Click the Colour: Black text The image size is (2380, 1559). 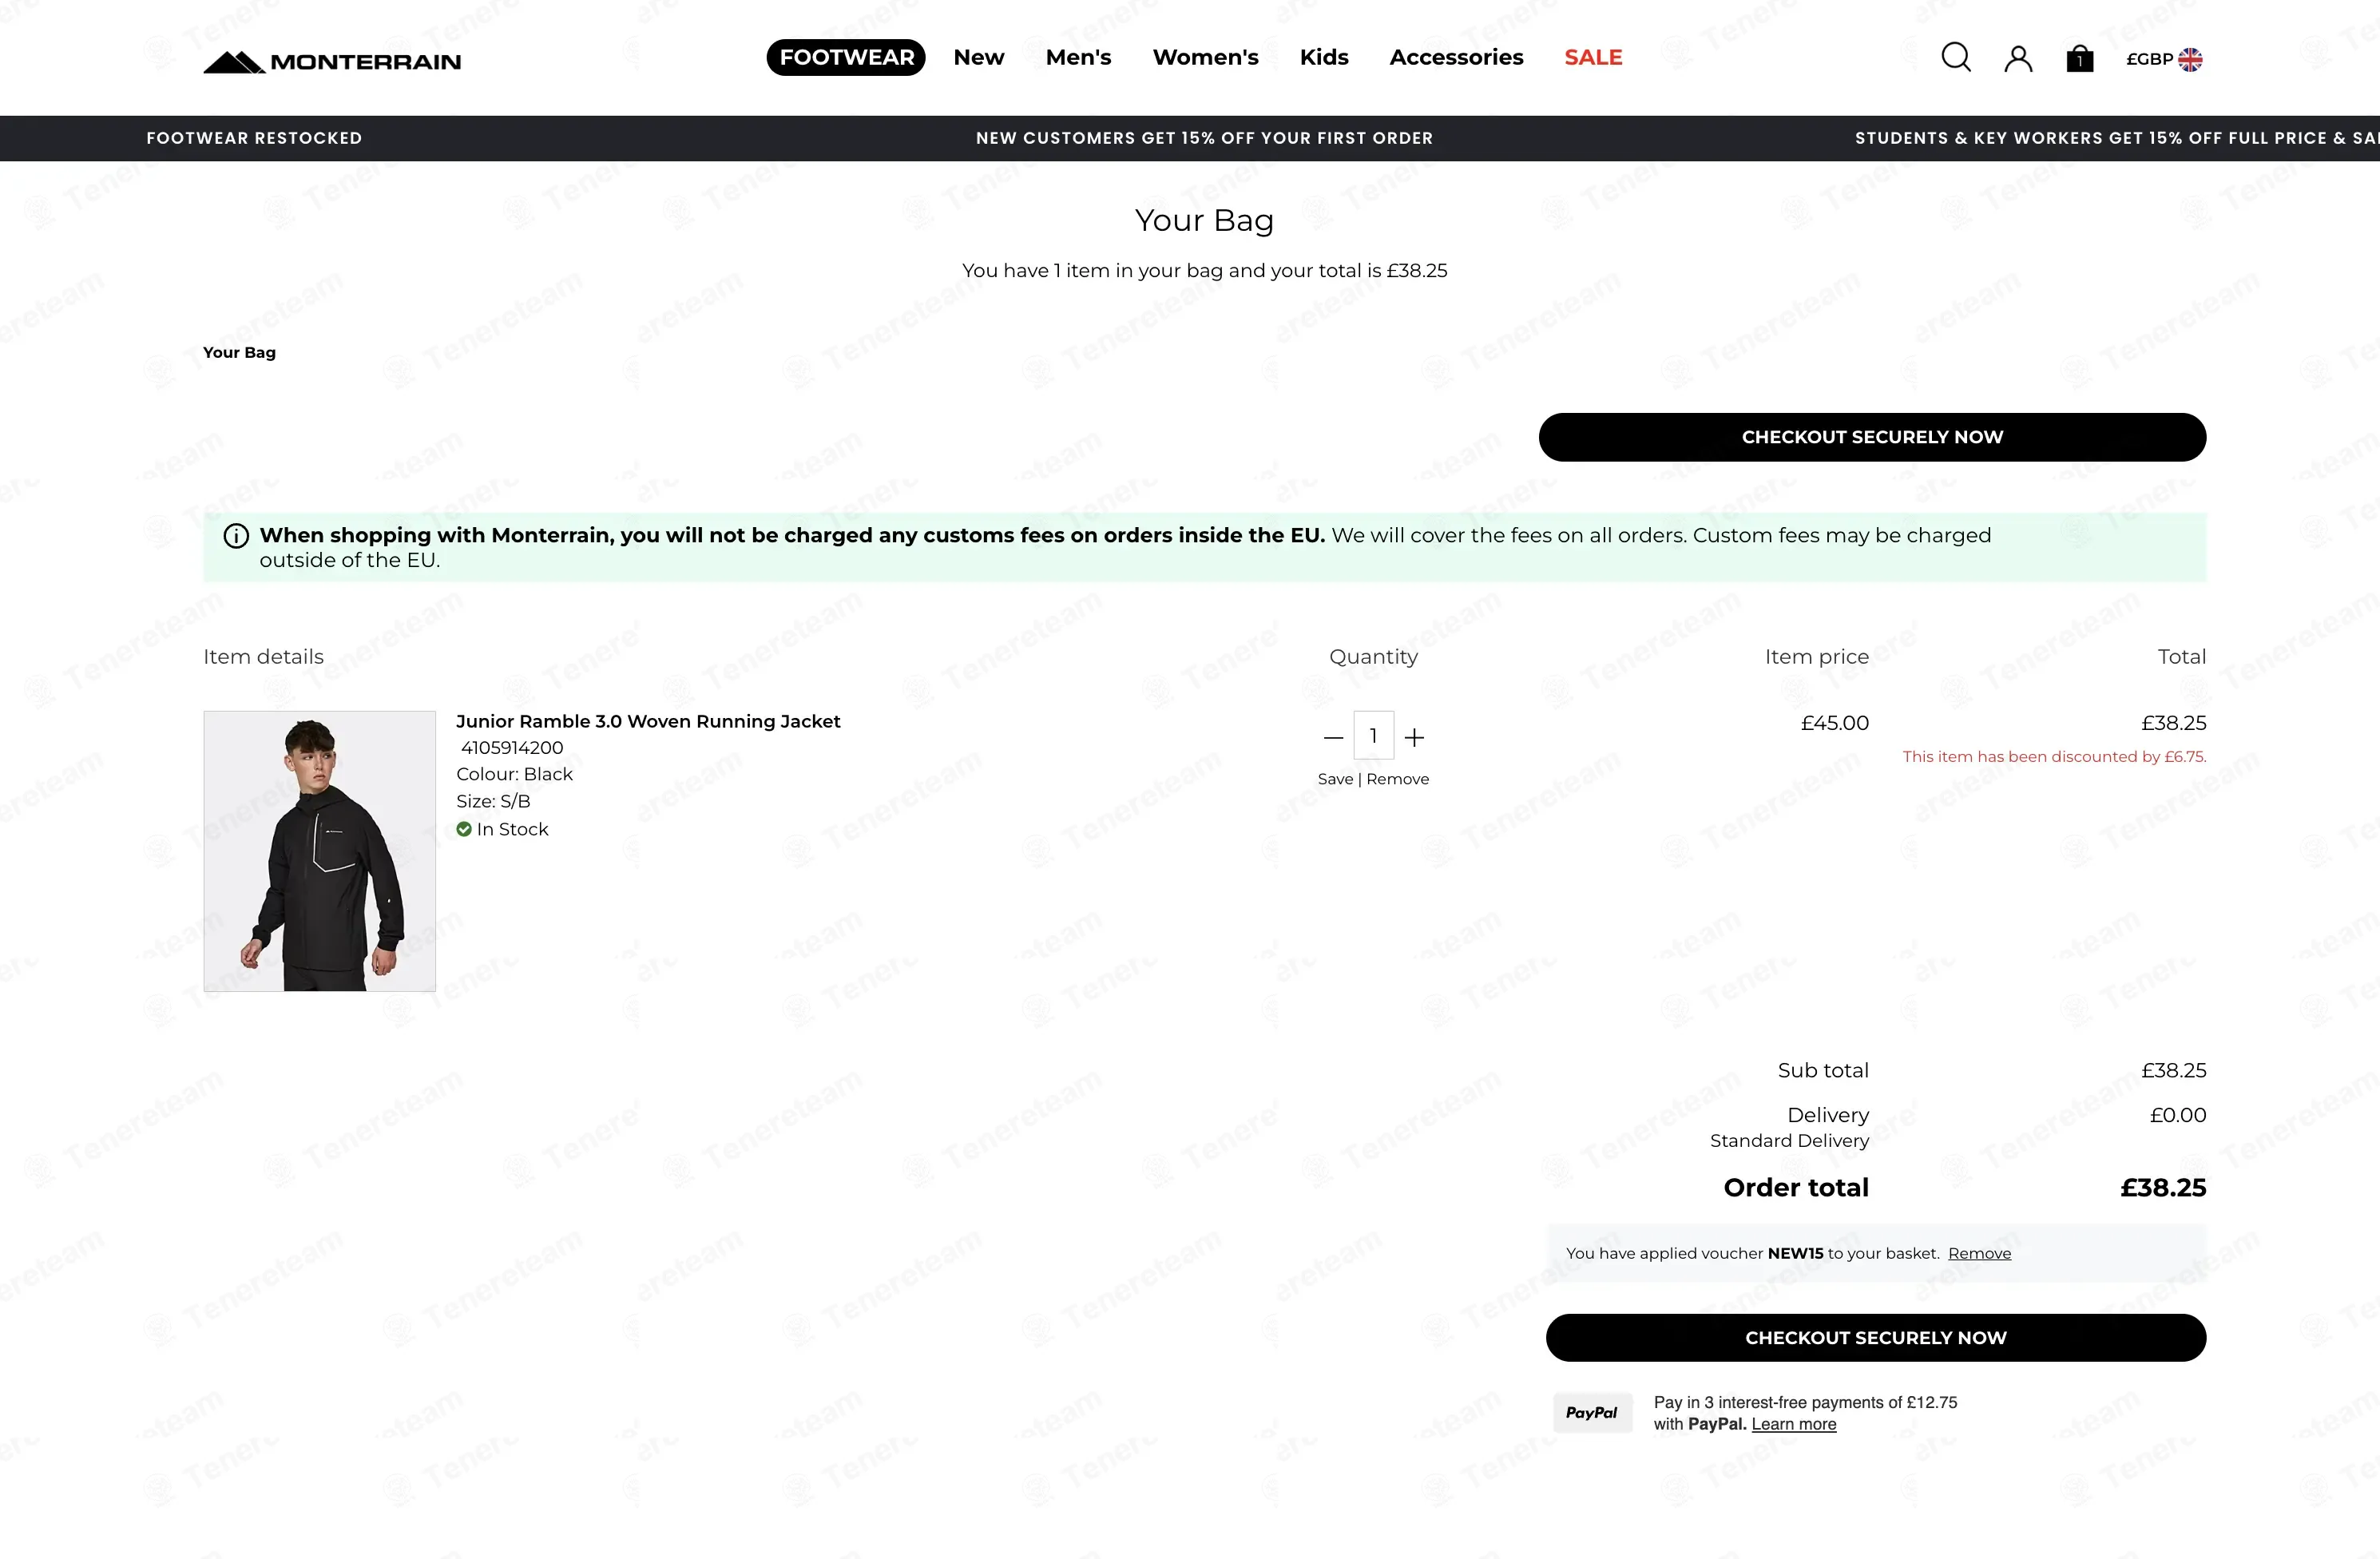[x=514, y=774]
